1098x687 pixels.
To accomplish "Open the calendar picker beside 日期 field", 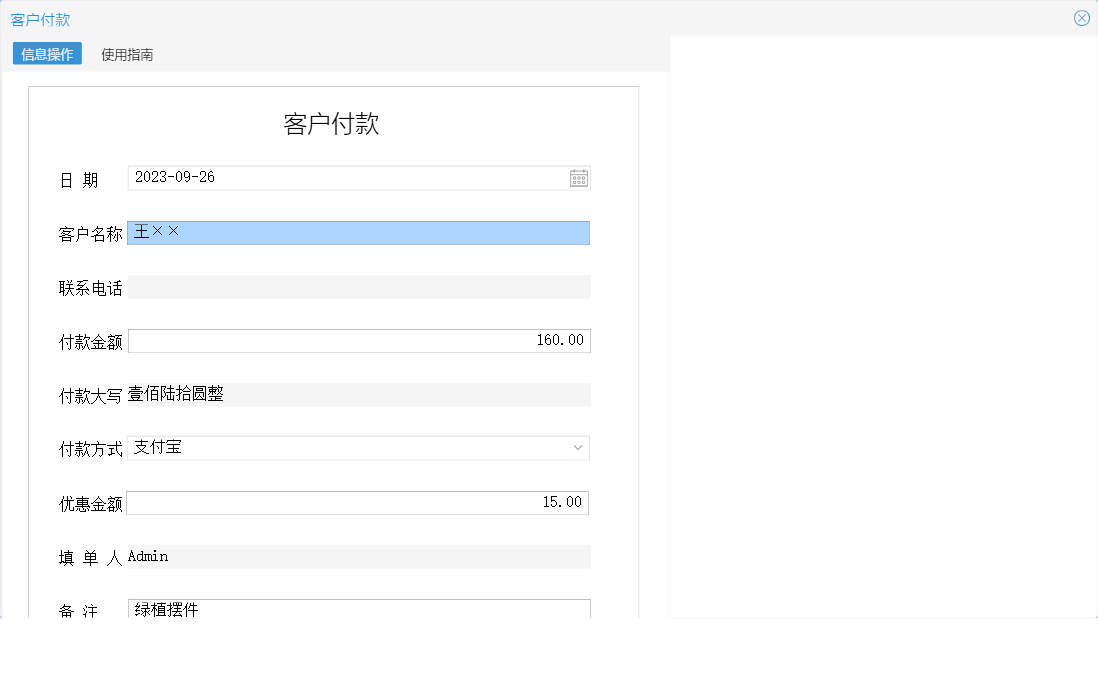I will coord(578,177).
